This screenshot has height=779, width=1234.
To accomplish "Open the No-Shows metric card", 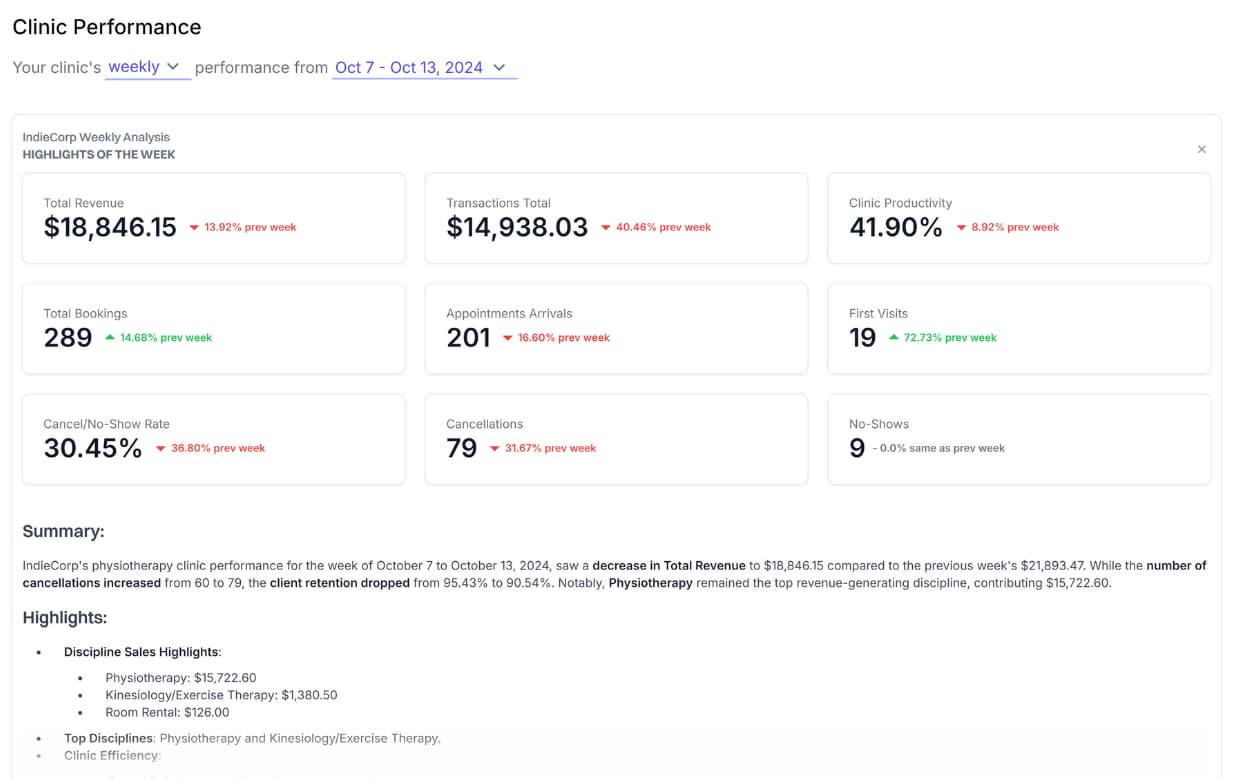I will (1018, 439).
